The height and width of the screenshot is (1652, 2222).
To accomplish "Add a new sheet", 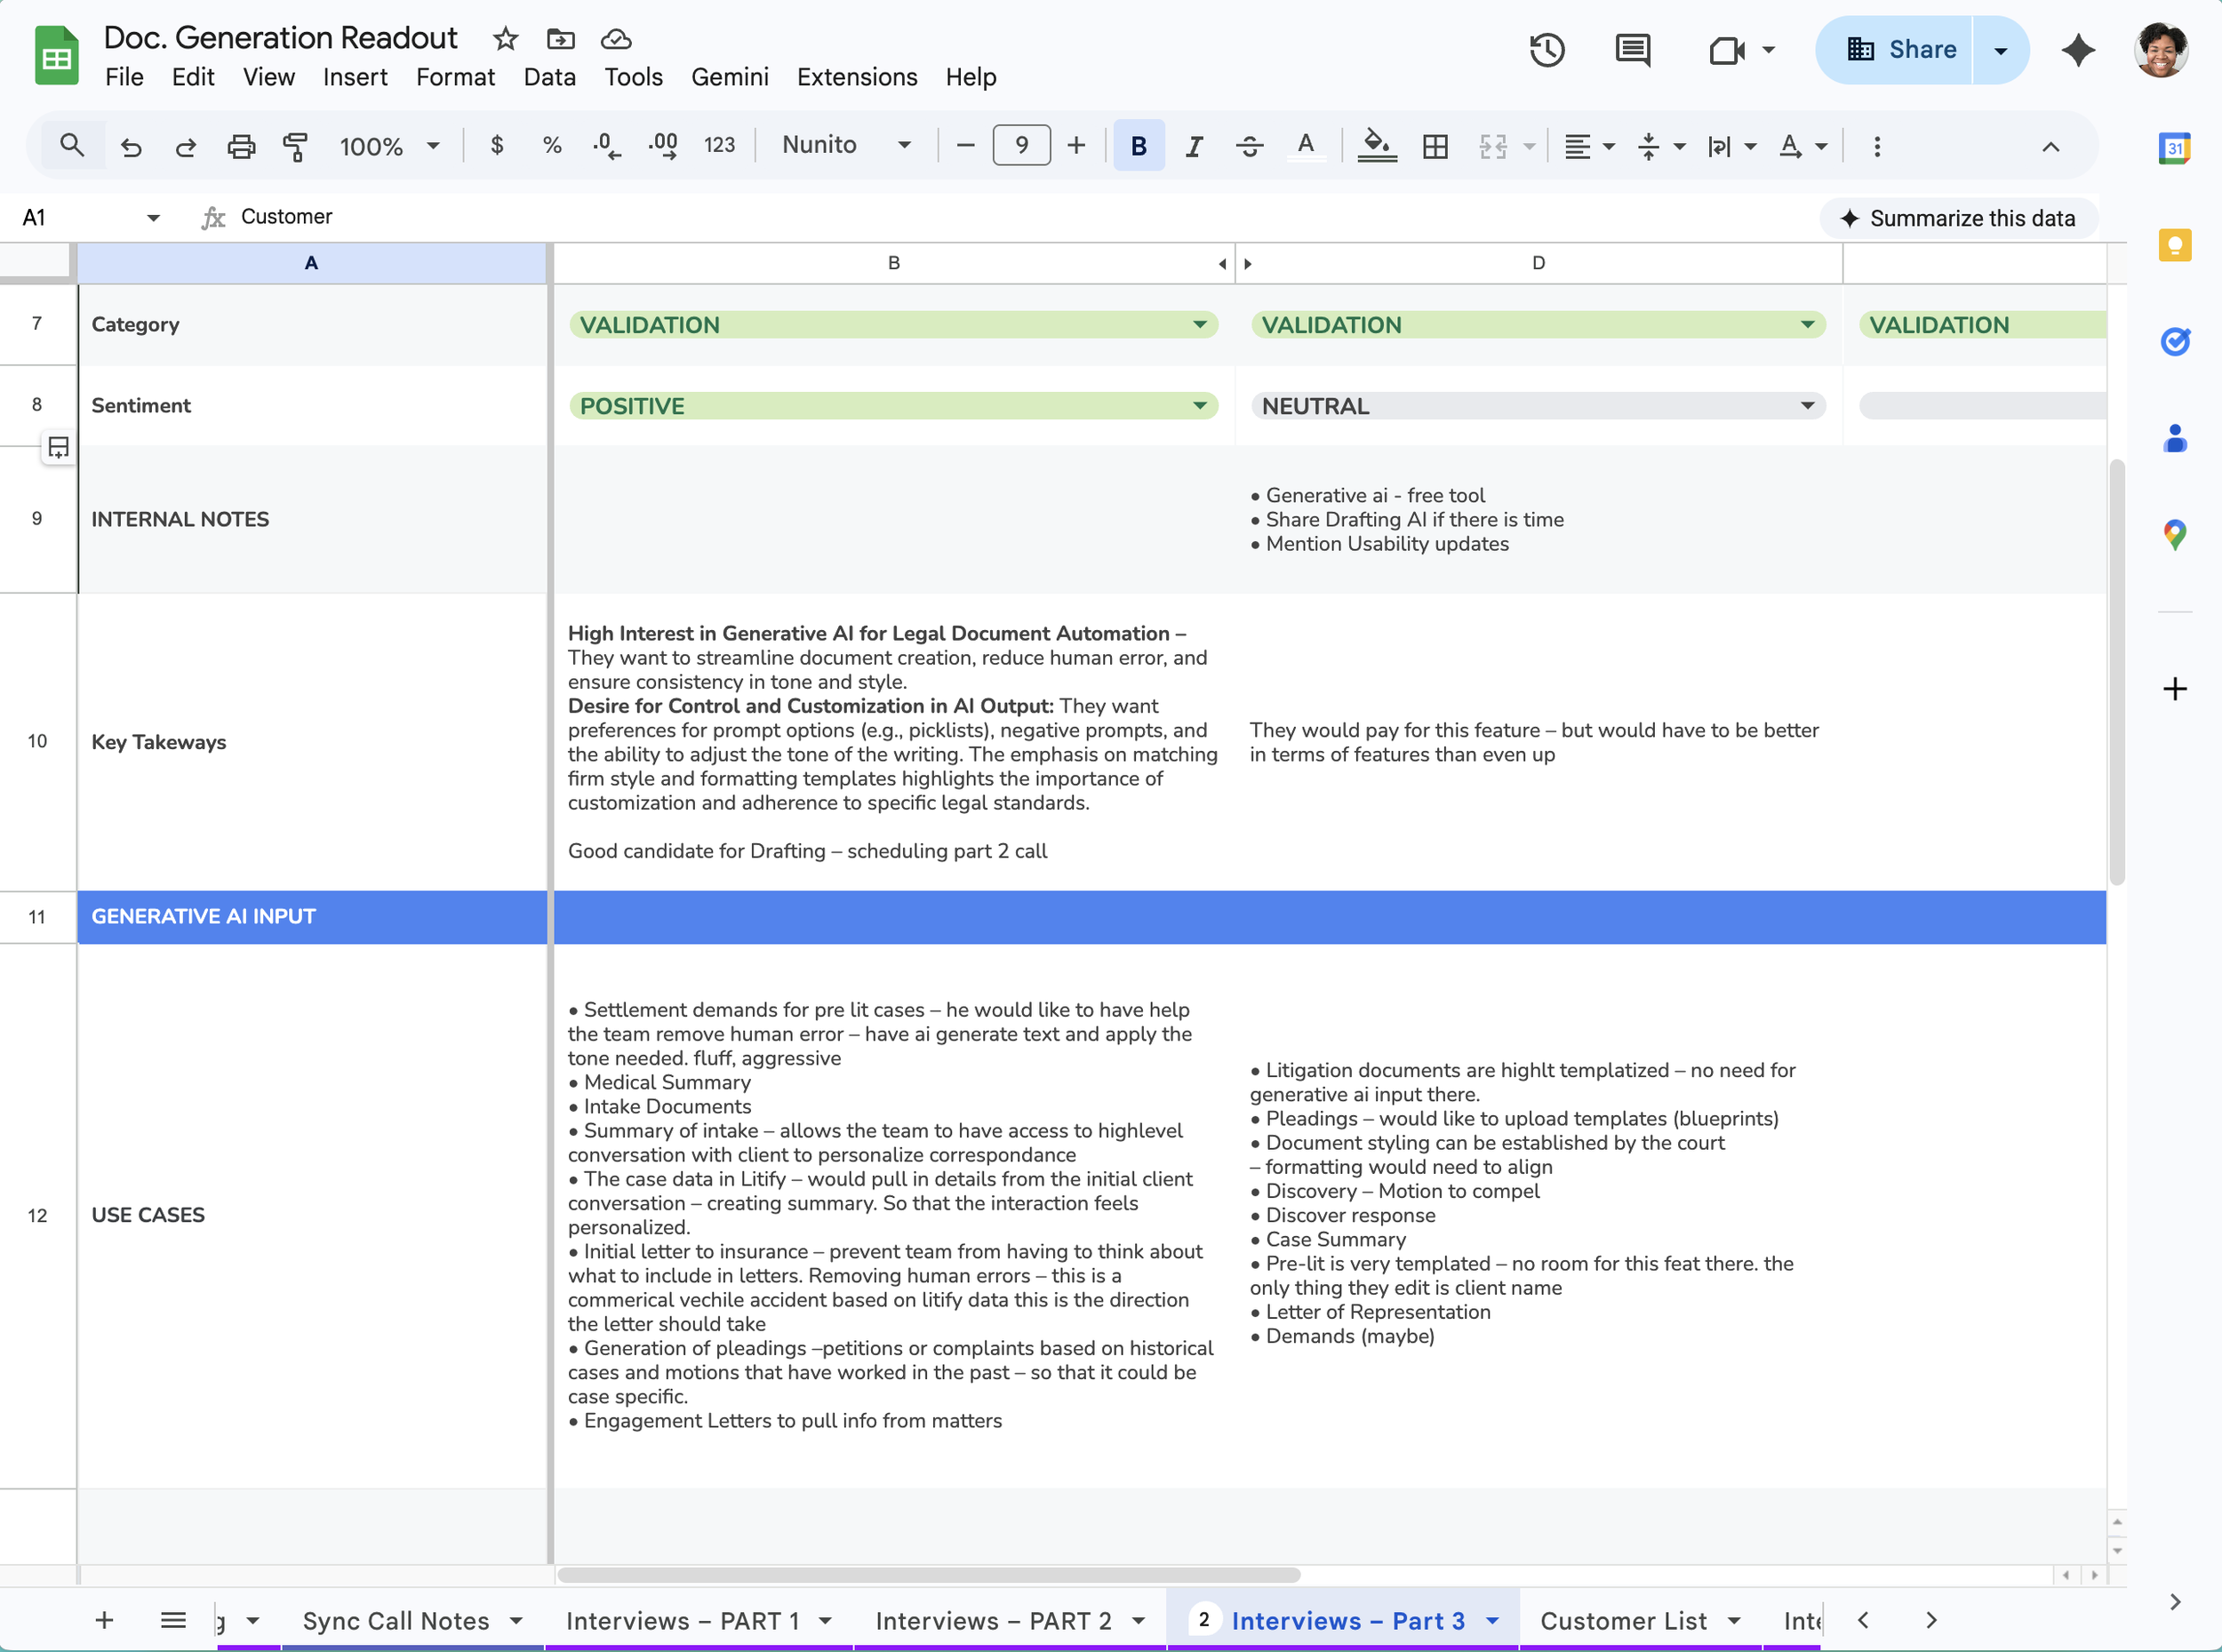I will pos(104,1620).
